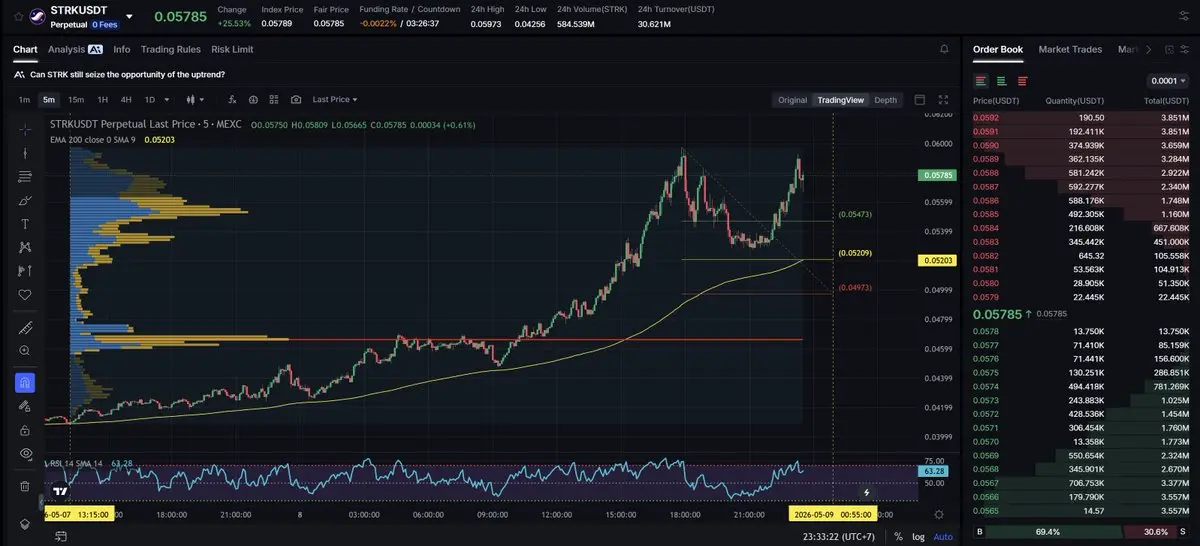Toggle log scale on chart
Viewport: 1200px width, 546px height.
pyautogui.click(x=918, y=537)
